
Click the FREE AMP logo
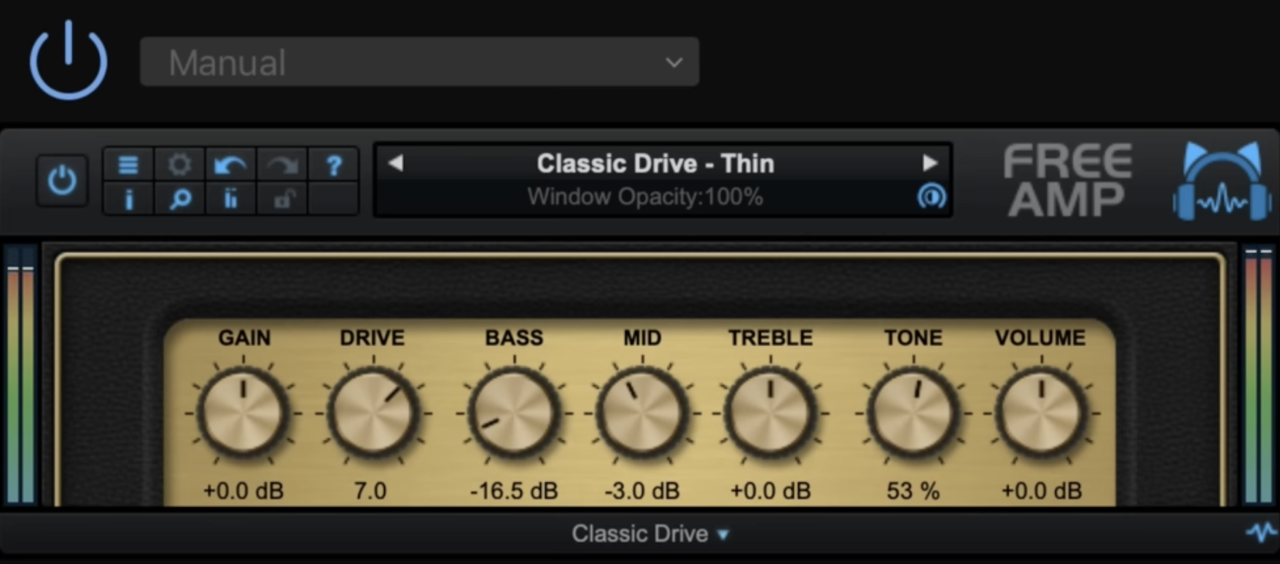tap(1067, 181)
